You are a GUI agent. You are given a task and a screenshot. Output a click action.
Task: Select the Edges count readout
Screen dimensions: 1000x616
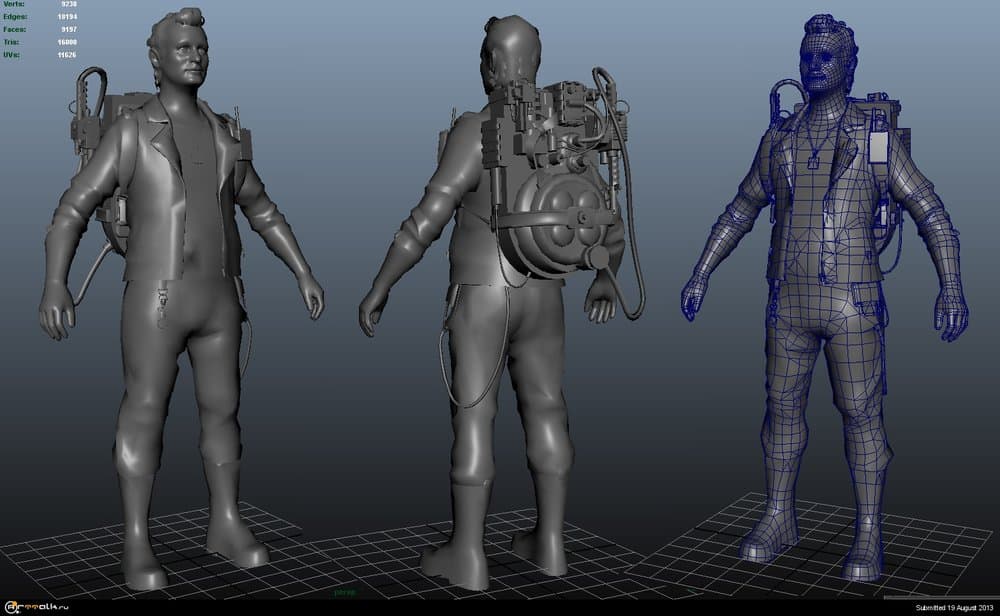click(x=45, y=17)
